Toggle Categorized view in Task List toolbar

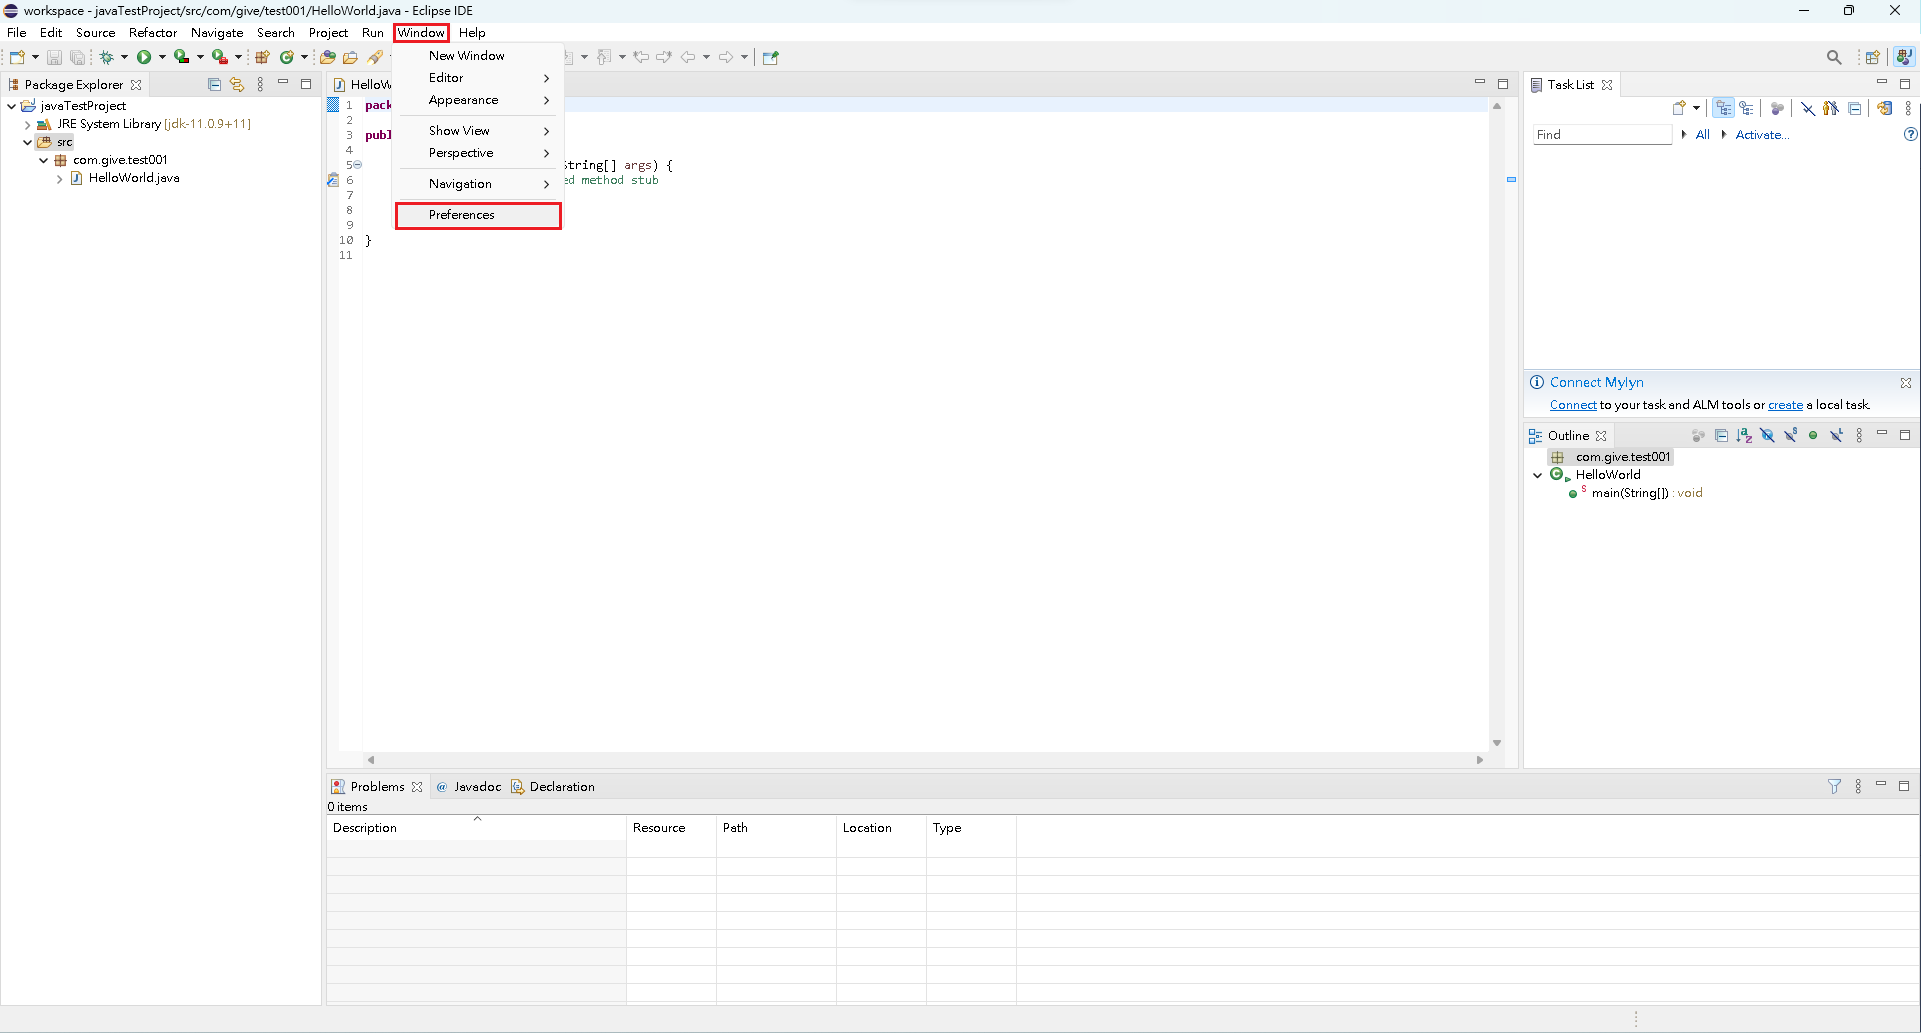tap(1723, 108)
